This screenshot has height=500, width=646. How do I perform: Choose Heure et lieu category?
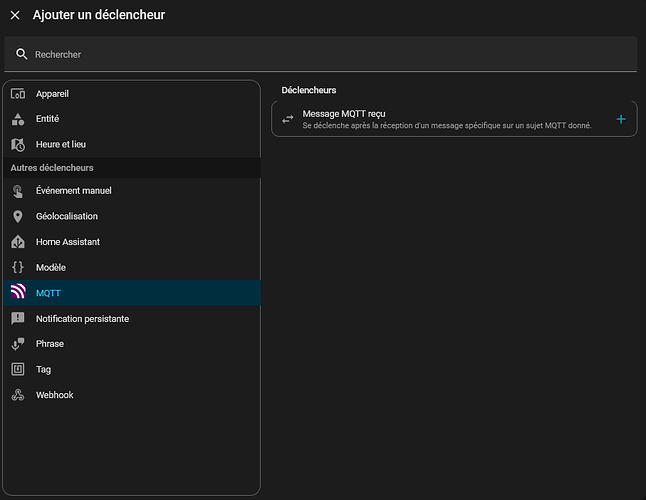pos(60,144)
